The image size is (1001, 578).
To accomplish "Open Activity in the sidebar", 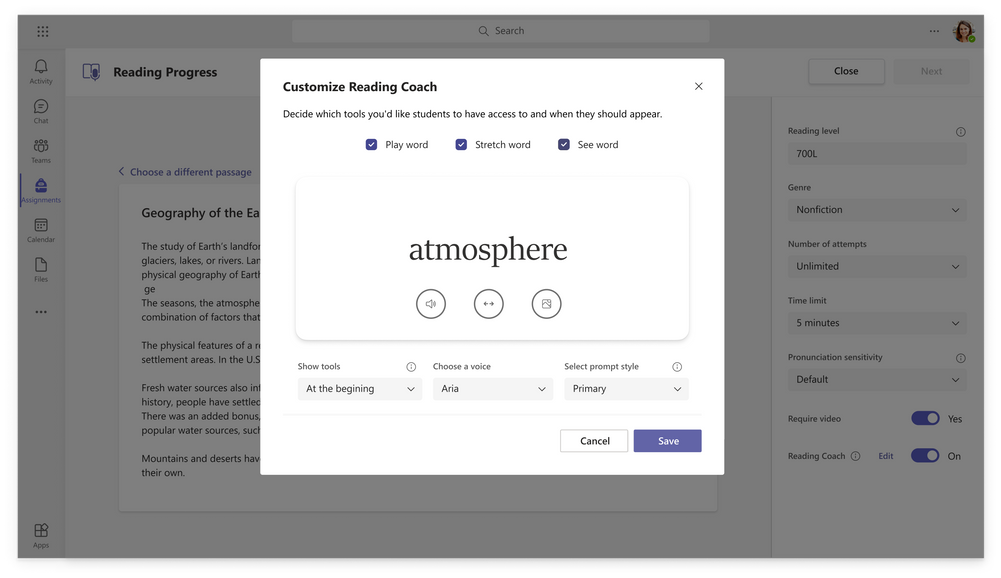I will pos(41,72).
